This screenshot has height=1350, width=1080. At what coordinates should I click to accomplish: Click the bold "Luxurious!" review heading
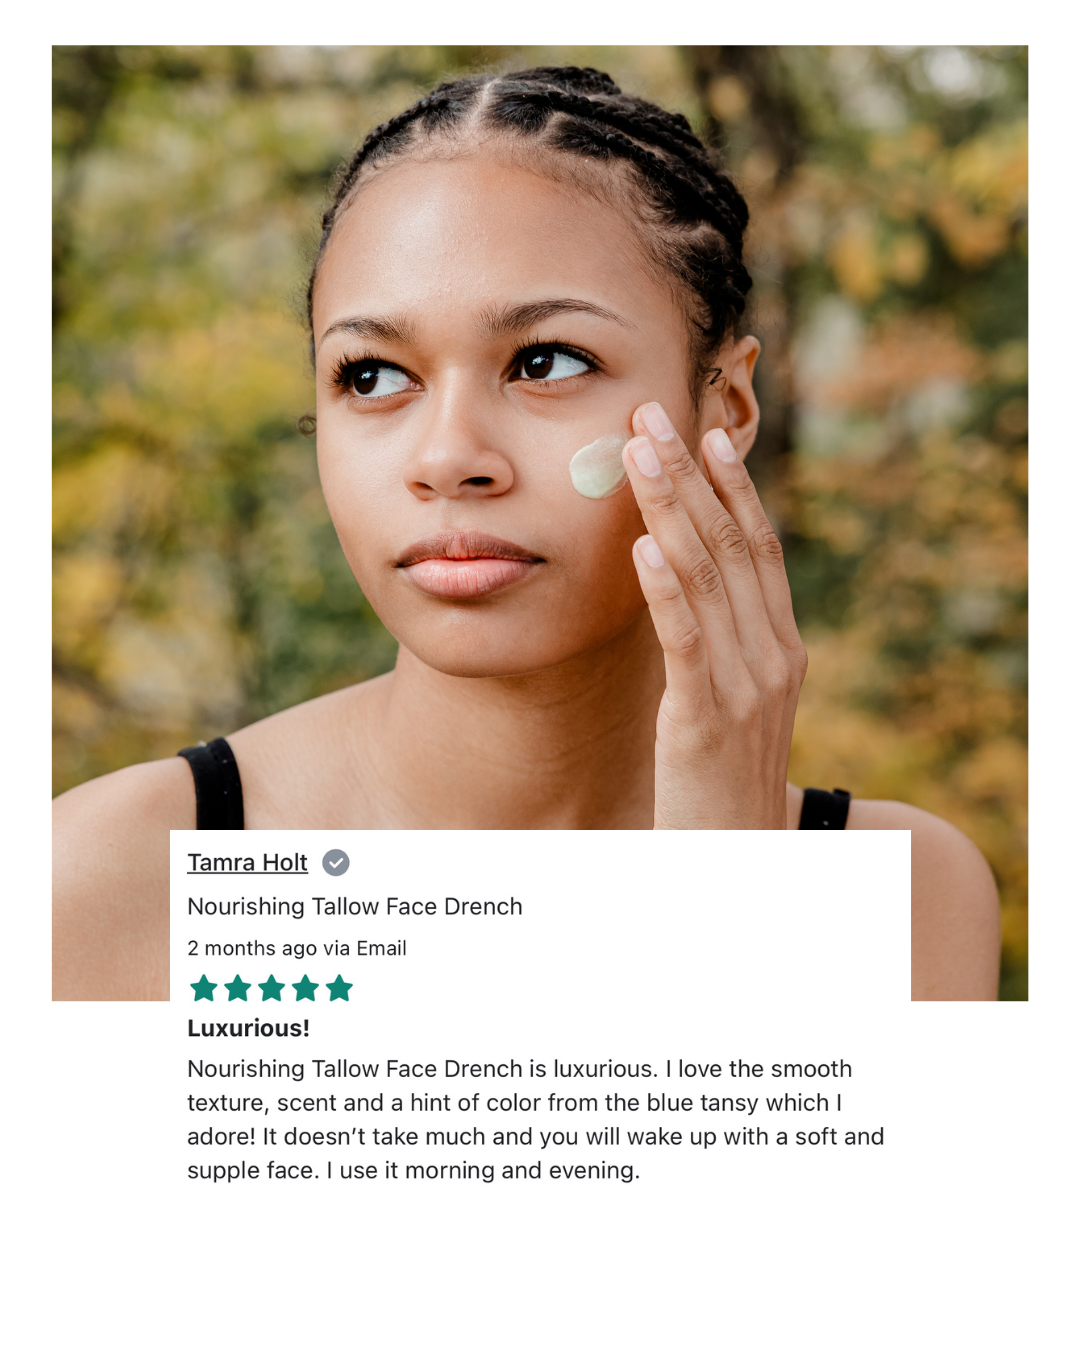(248, 1028)
